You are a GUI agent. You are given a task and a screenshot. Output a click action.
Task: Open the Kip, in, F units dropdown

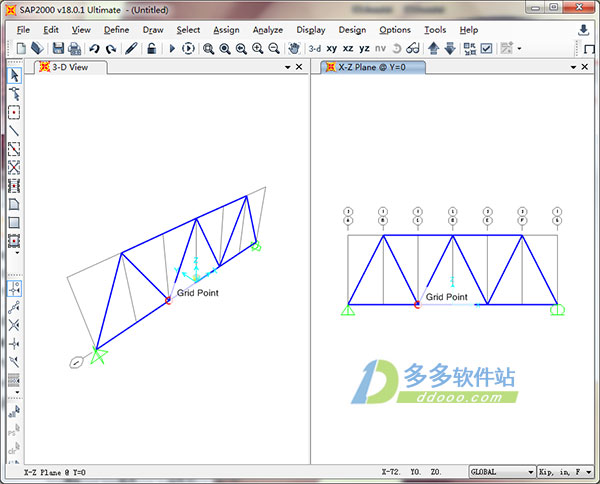click(x=566, y=472)
